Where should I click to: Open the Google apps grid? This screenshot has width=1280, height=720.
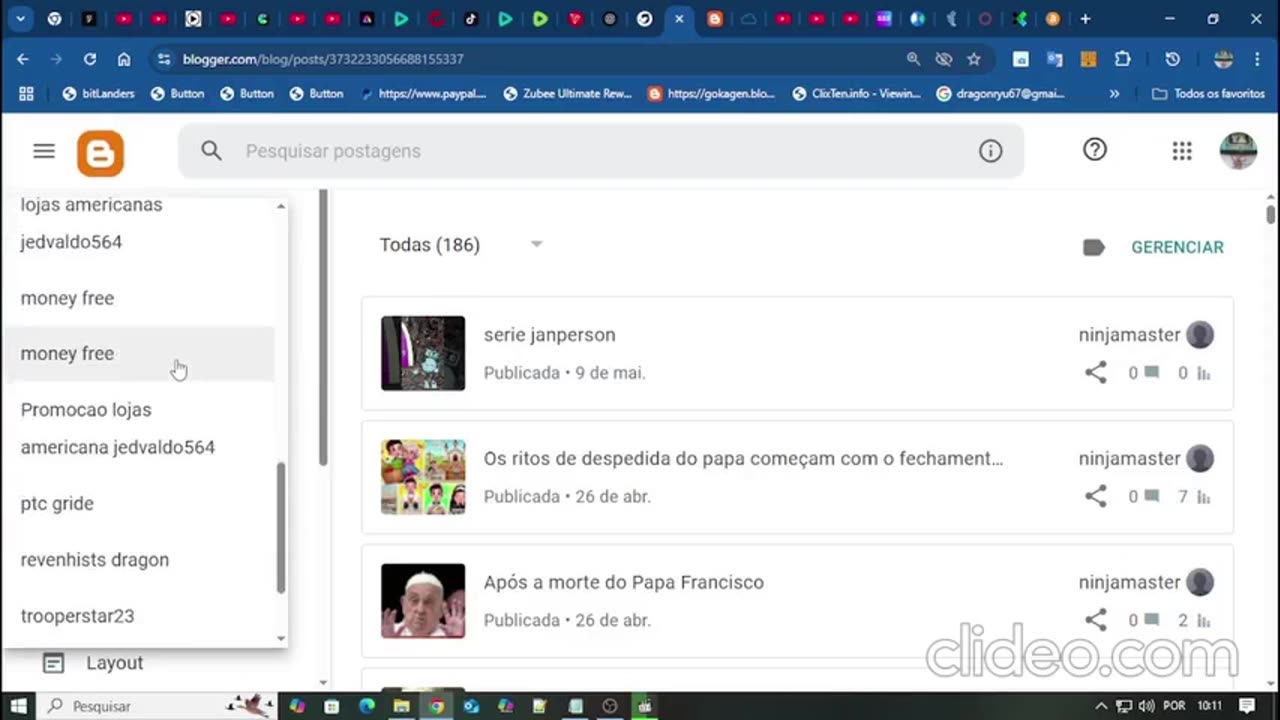pyautogui.click(x=1182, y=151)
